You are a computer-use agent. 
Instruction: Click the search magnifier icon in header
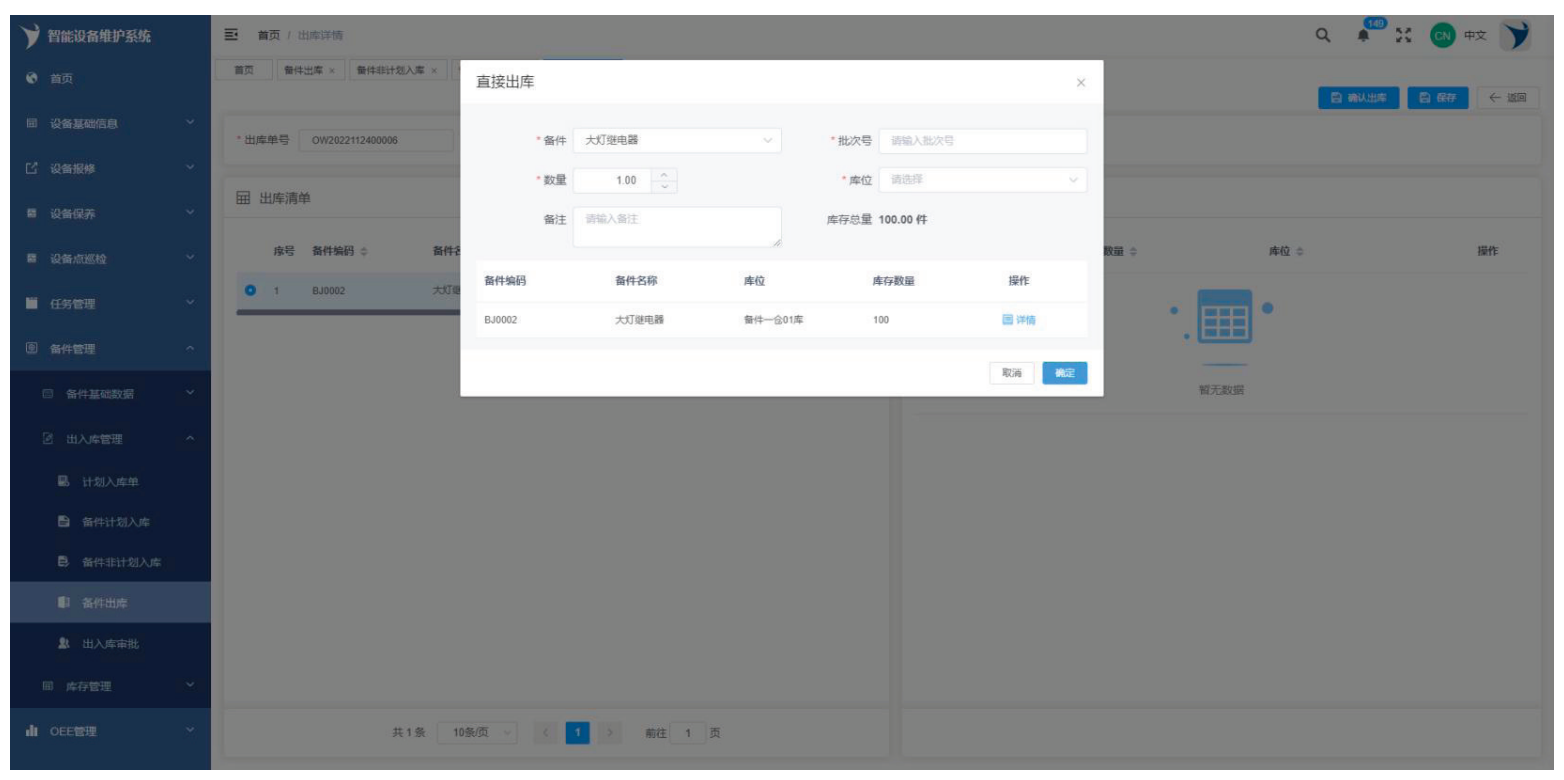[1322, 36]
